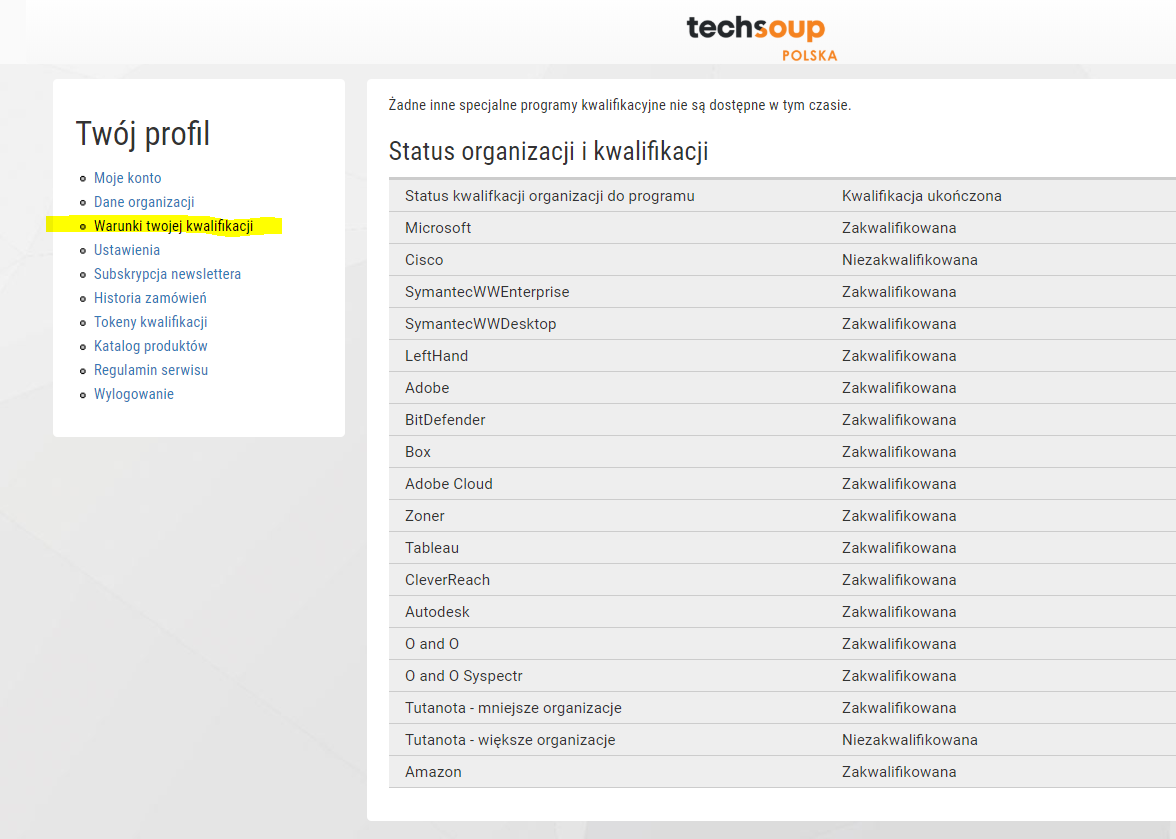The image size is (1176, 839).
Task: Select the Microsoft row label
Action: [438, 228]
